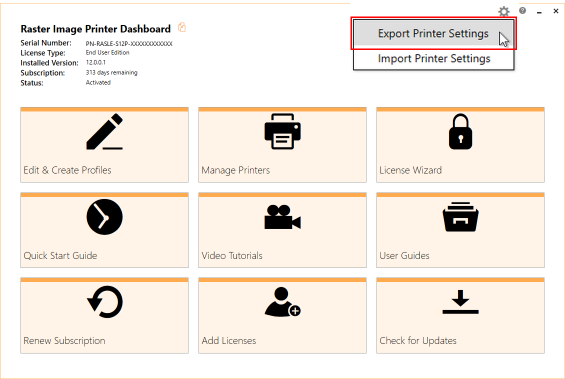
Task: Click the circular arrow icon in Renew Subscription tile
Action: tap(105, 302)
